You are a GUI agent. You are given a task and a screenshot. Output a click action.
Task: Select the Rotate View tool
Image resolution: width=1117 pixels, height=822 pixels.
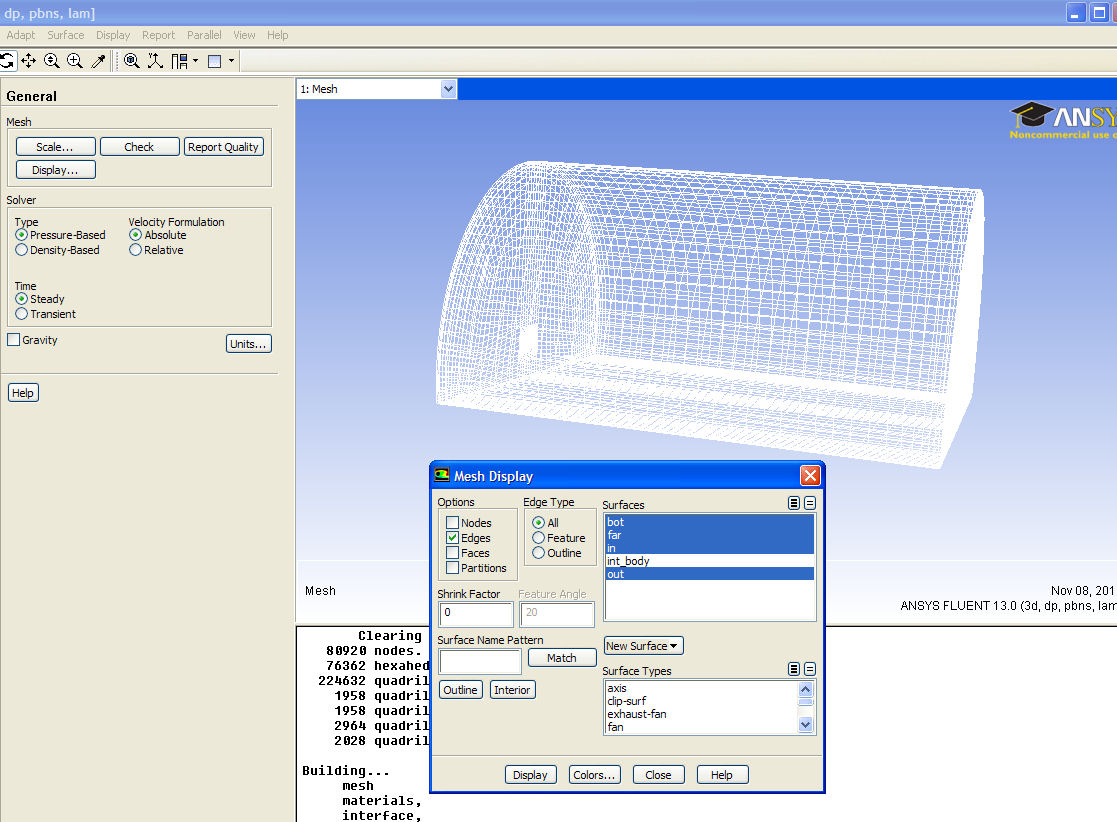point(6,61)
